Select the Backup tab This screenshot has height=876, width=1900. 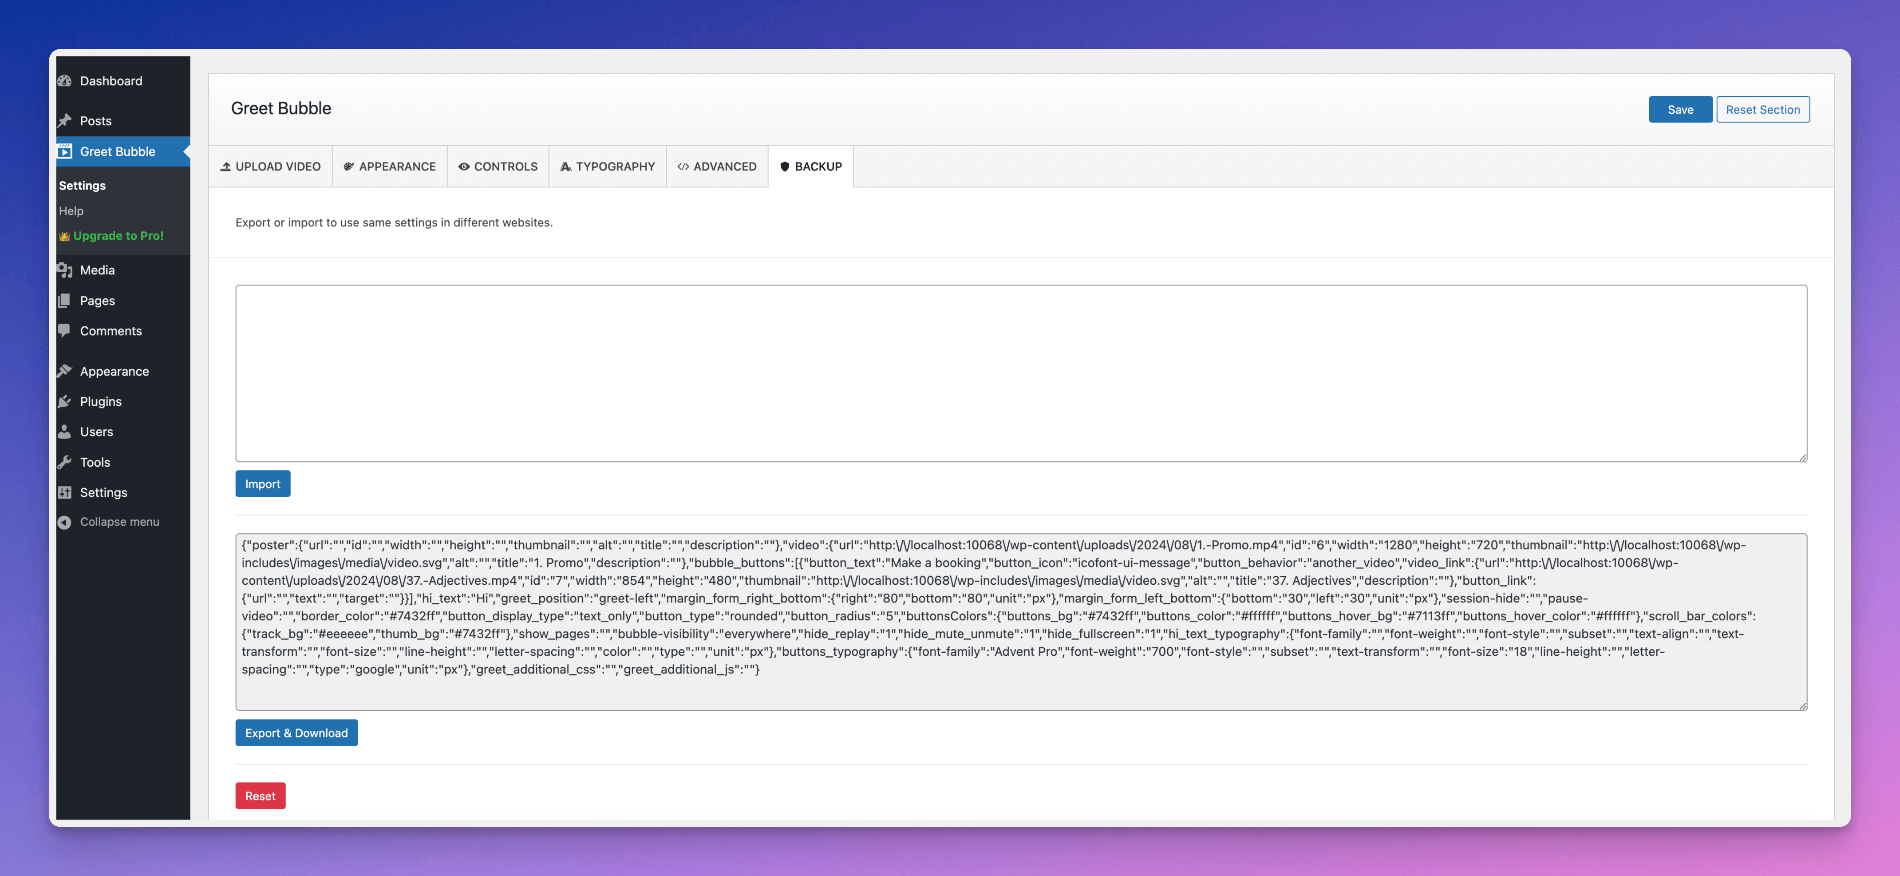click(811, 167)
